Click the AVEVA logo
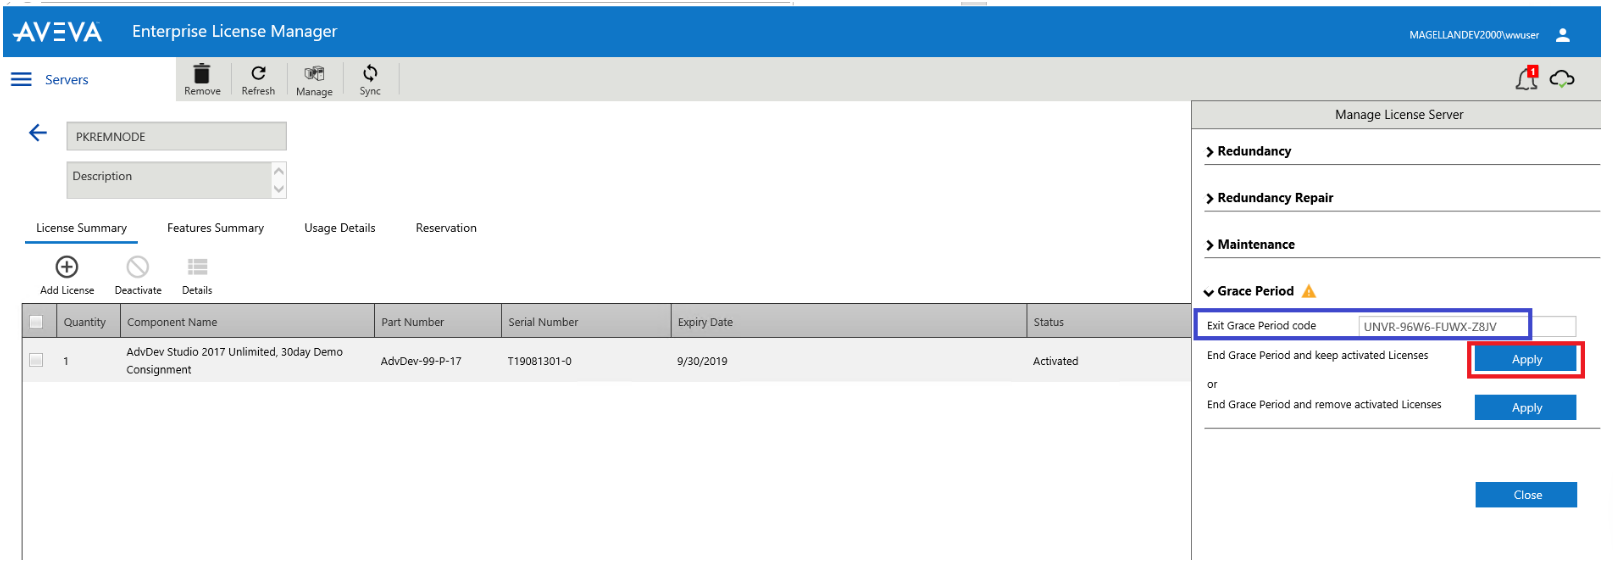The width and height of the screenshot is (1613, 563). 58,32
